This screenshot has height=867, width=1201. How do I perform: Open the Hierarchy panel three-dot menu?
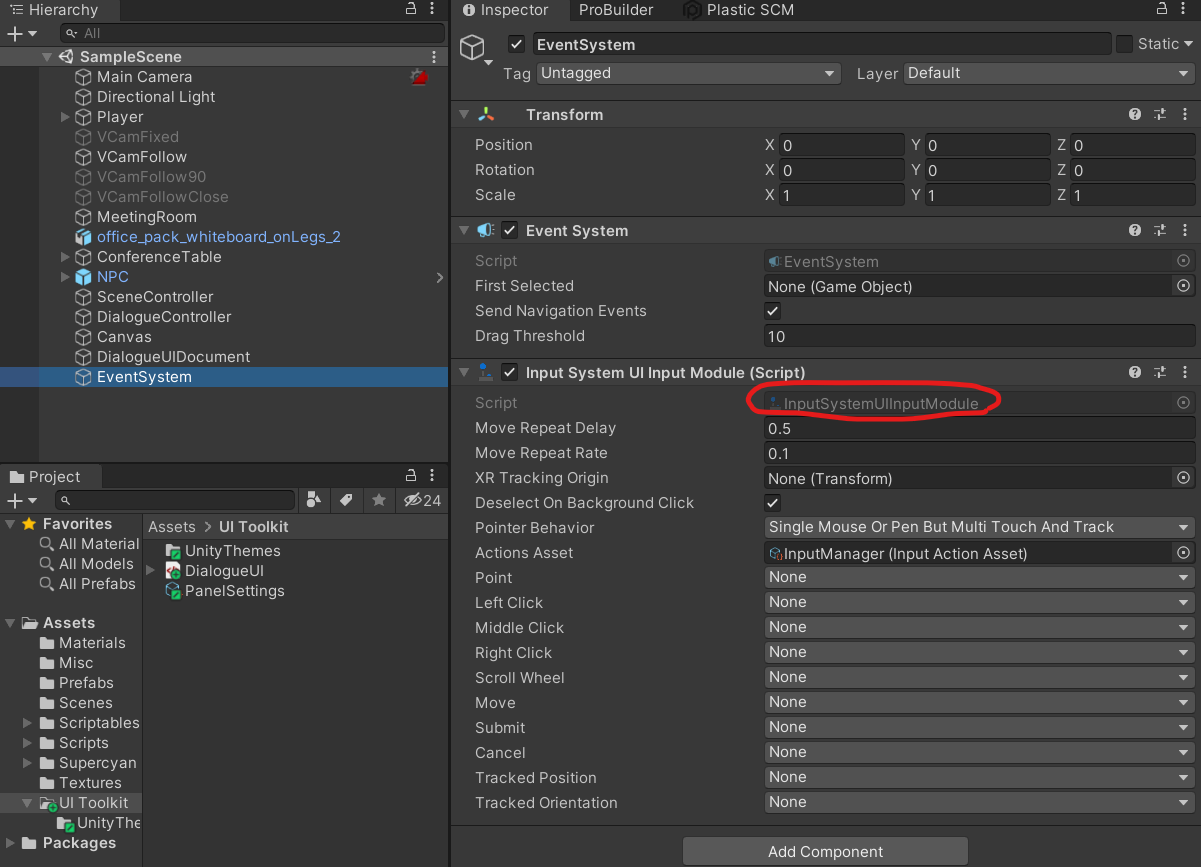[433, 9]
